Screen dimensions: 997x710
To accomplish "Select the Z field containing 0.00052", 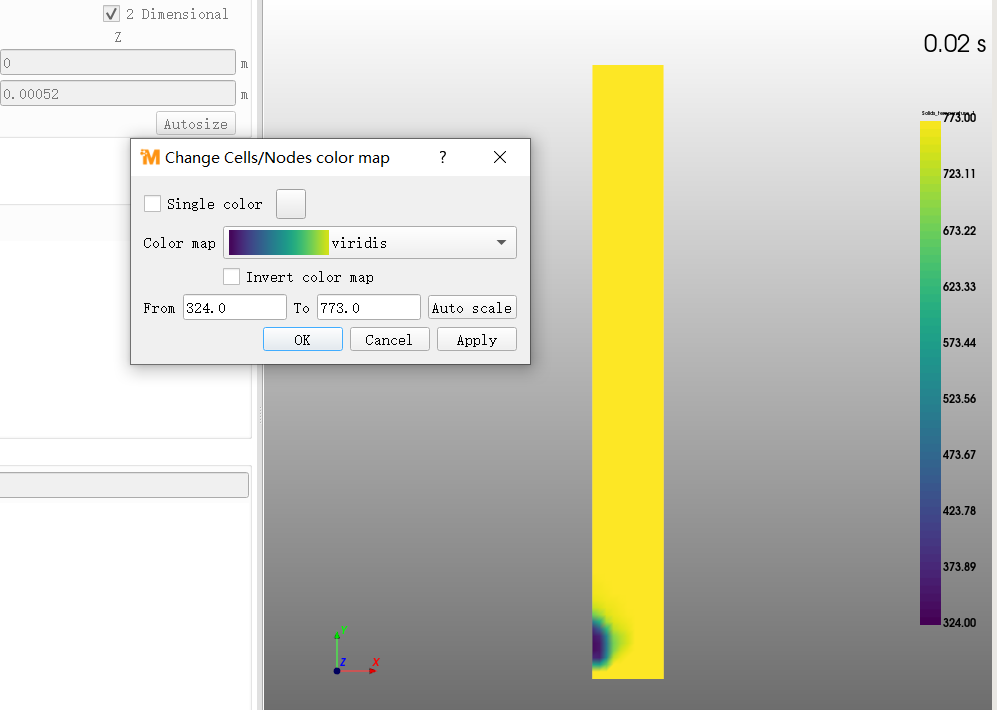I will pos(118,94).
